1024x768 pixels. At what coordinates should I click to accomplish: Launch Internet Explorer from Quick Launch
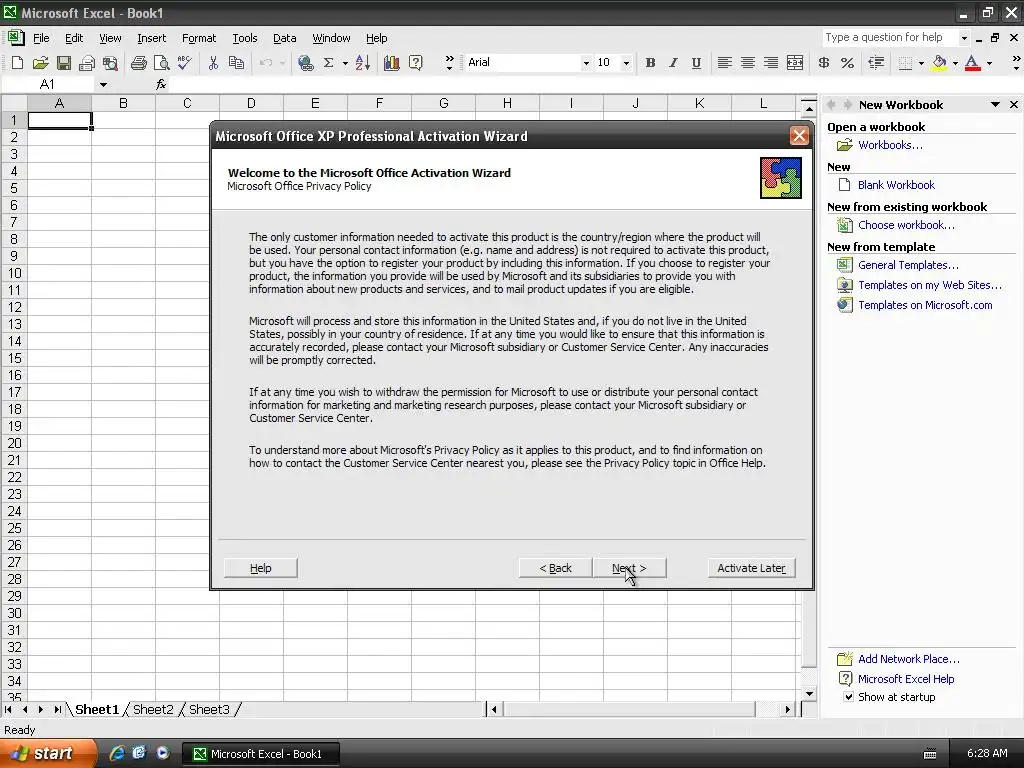pyautogui.click(x=118, y=753)
